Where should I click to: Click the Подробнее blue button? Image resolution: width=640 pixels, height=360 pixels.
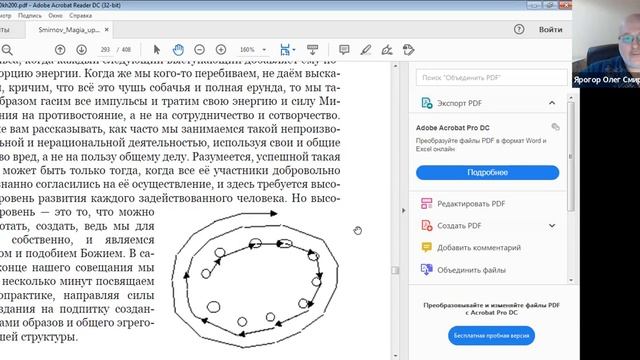[x=487, y=172]
